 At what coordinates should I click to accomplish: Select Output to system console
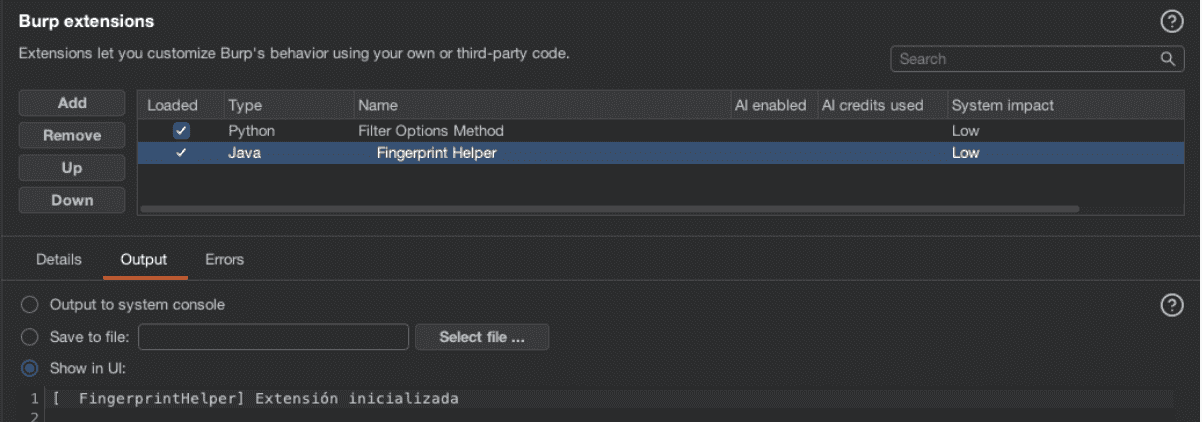coord(31,304)
